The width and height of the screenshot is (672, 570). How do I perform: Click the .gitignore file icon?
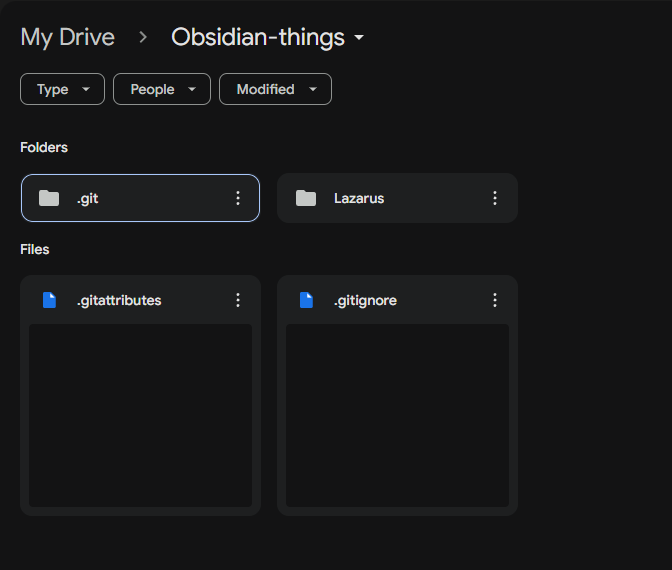click(x=306, y=300)
